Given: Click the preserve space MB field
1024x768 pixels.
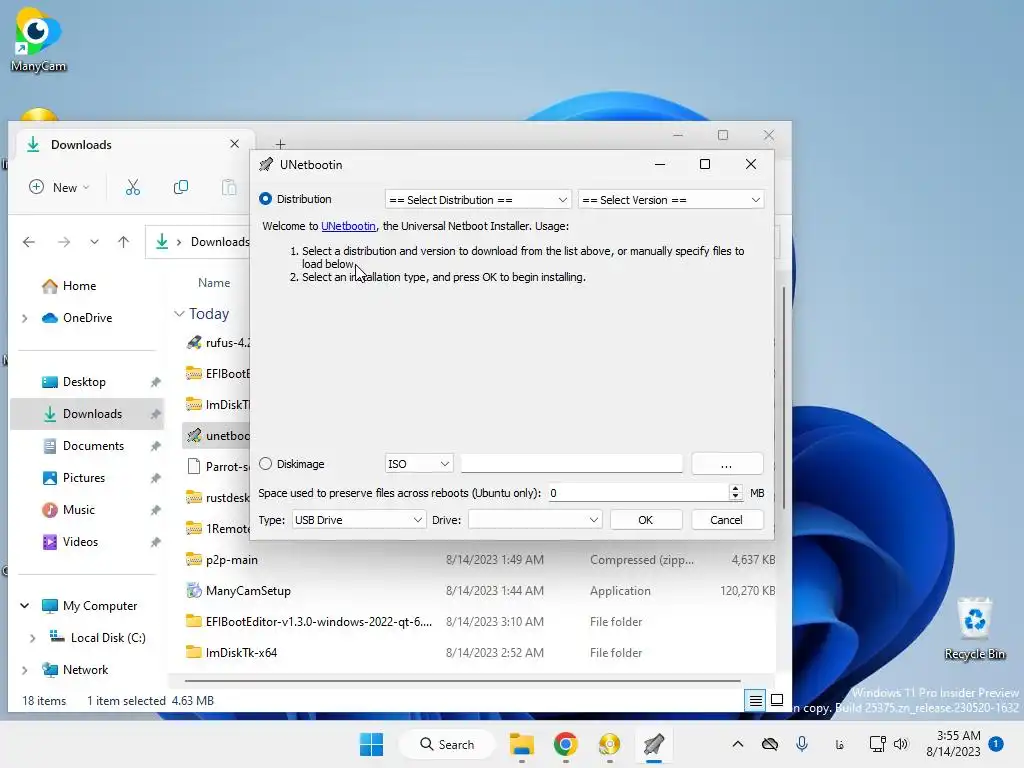Looking at the screenshot, I should (637, 493).
